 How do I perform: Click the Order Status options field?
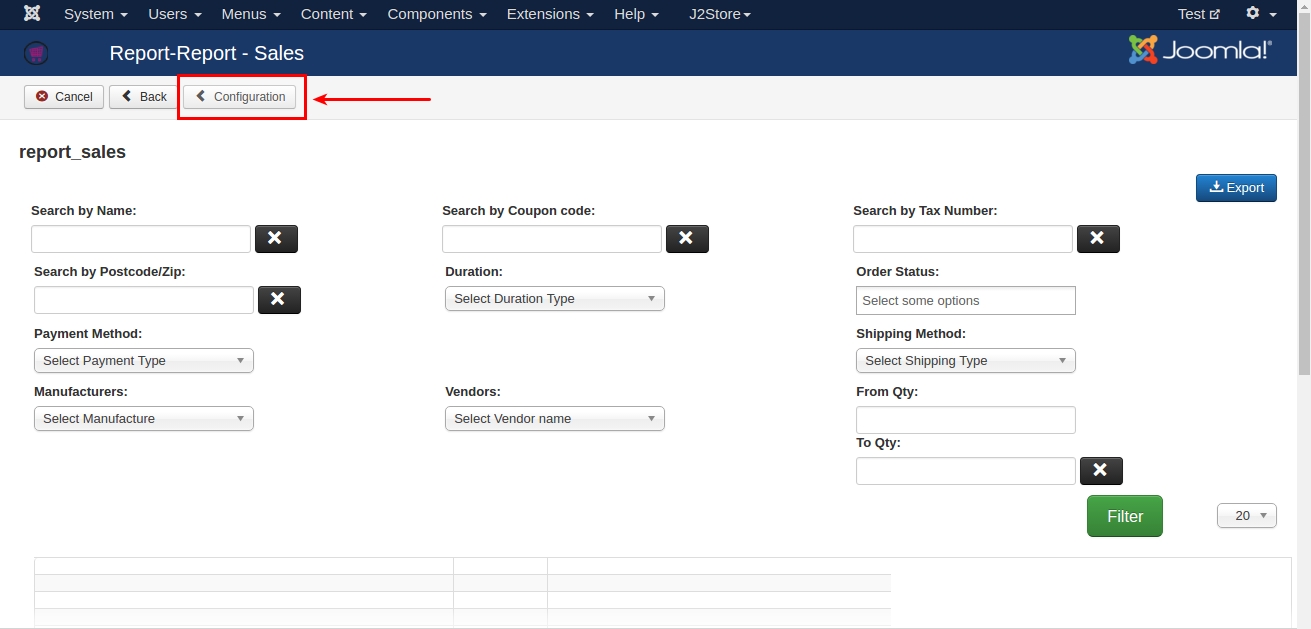(965, 301)
